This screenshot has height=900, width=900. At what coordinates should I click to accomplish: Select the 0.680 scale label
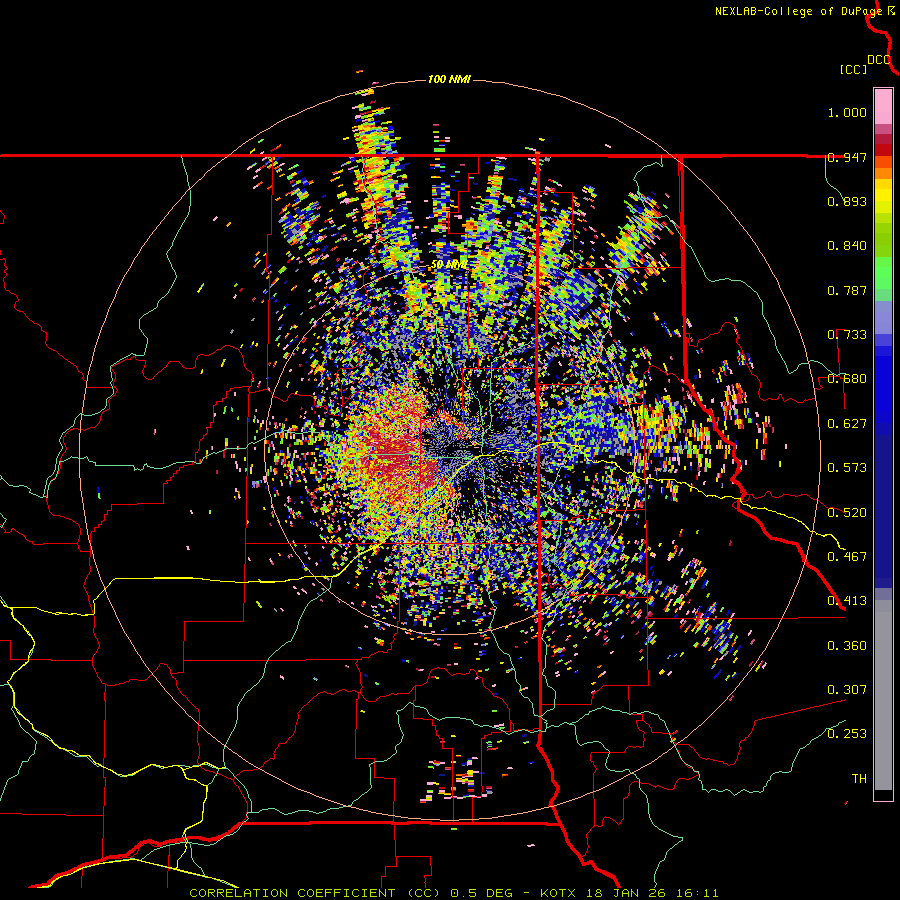[847, 379]
